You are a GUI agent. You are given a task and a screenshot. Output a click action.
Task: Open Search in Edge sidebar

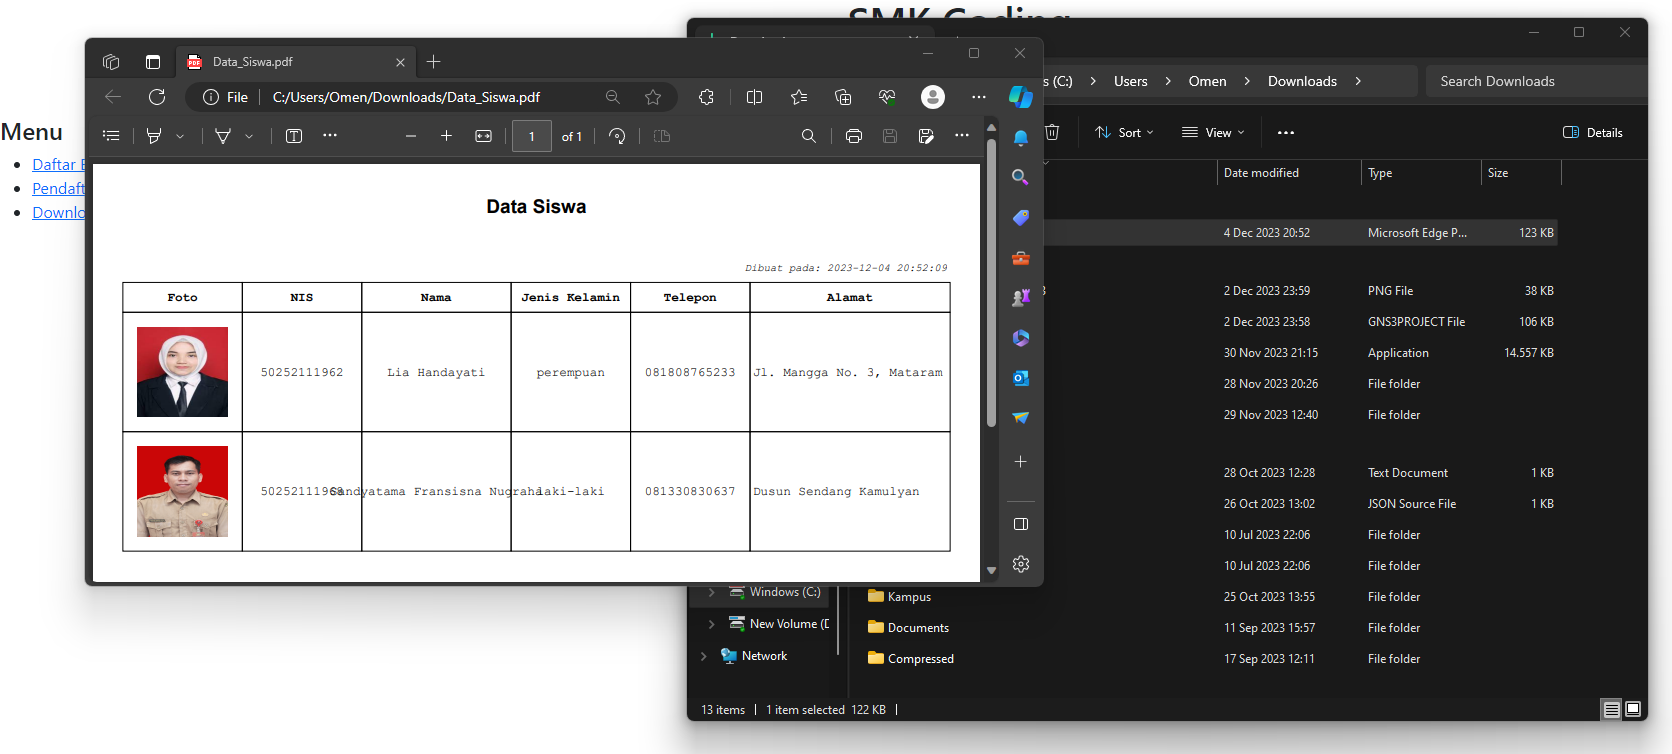(1021, 177)
